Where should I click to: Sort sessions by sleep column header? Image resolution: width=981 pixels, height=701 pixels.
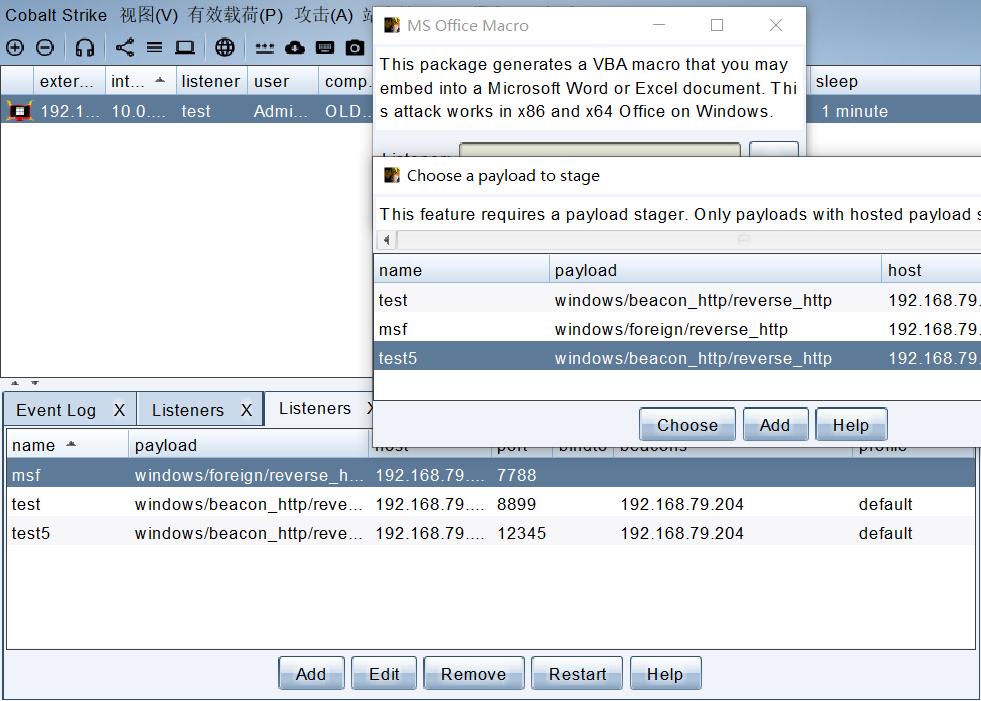tap(895, 81)
